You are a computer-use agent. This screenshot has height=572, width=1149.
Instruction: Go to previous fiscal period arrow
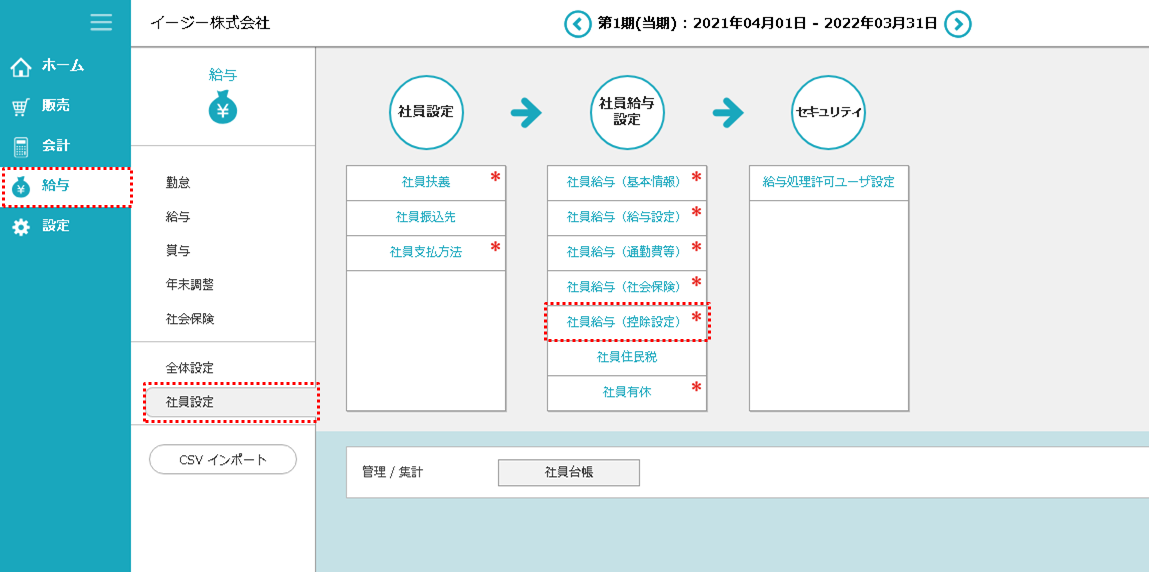[x=577, y=23]
